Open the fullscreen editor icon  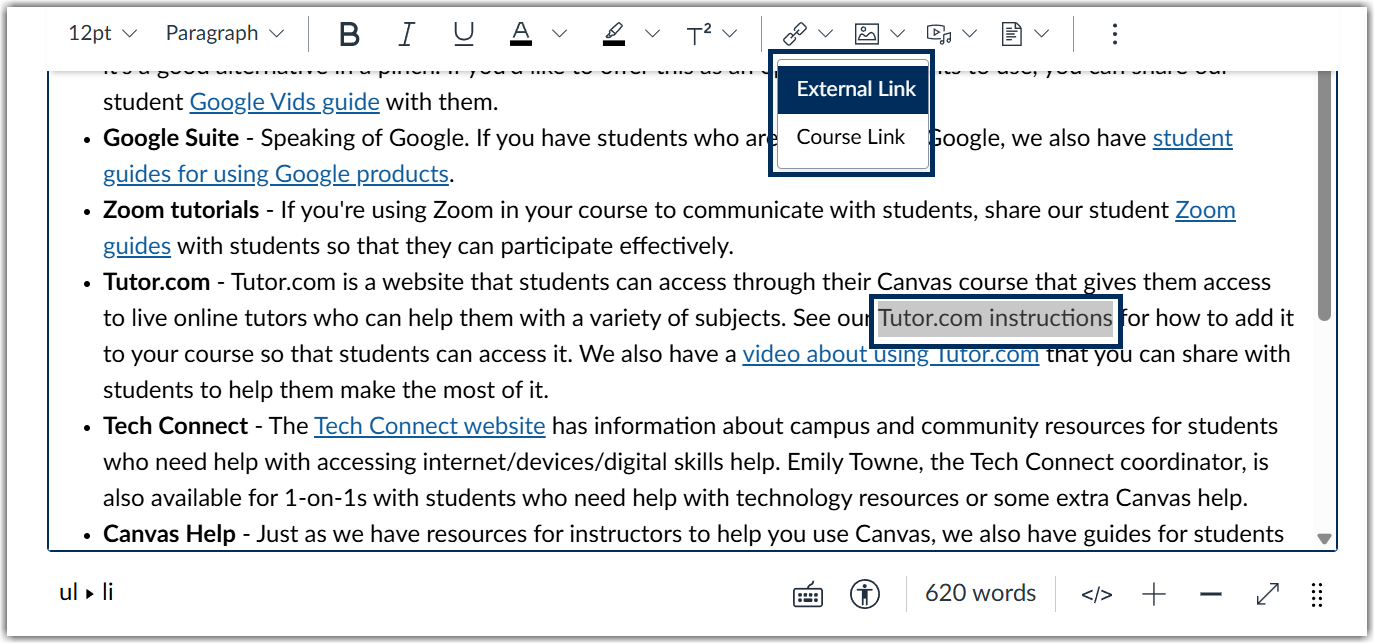pyautogui.click(x=1268, y=595)
